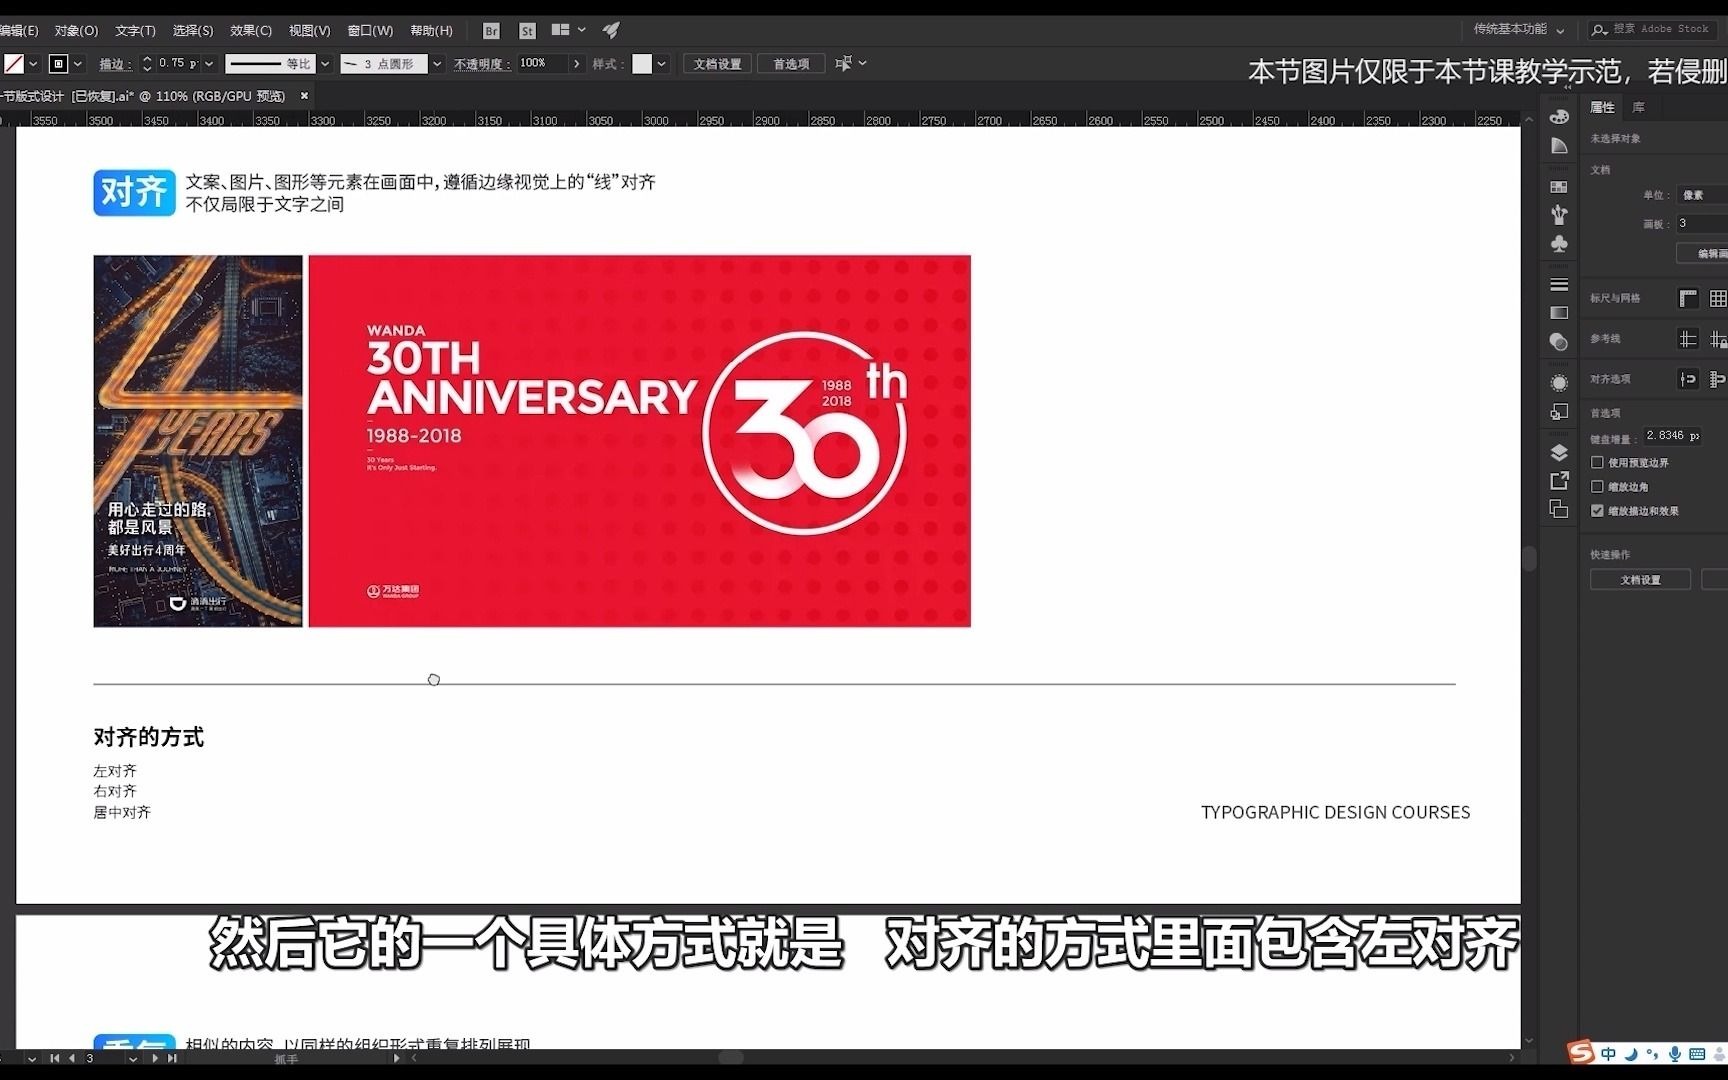Viewport: 1728px width, 1080px height.
Task: Click the 描边 stroke panel link
Action: 113,64
